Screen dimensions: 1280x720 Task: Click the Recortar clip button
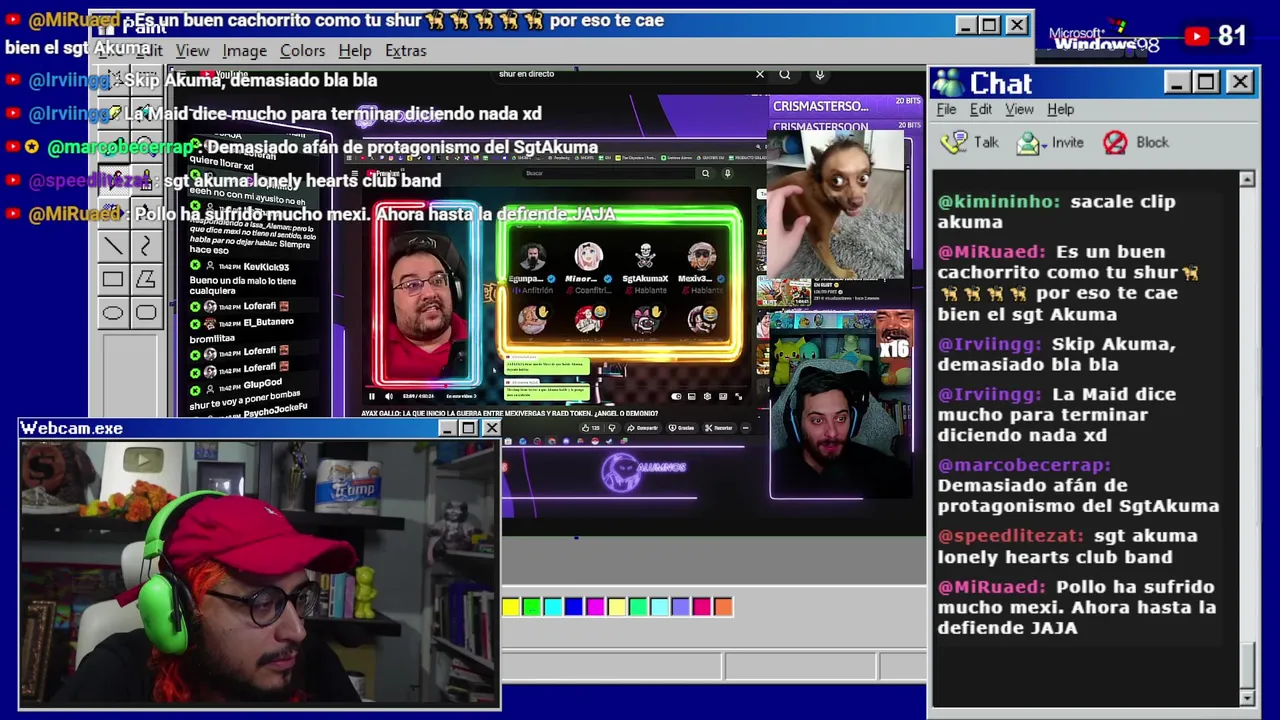click(720, 428)
